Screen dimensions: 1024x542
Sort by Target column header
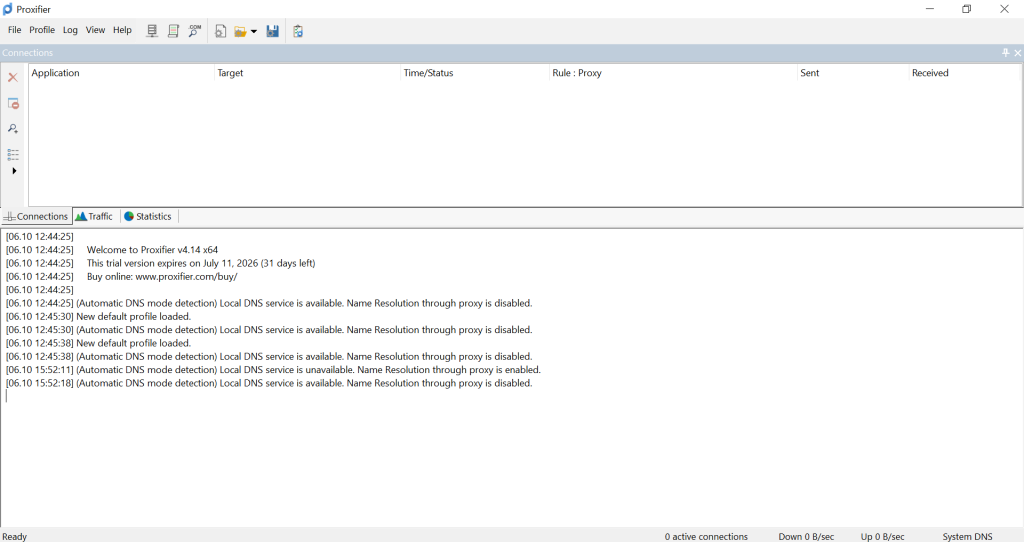click(x=307, y=73)
